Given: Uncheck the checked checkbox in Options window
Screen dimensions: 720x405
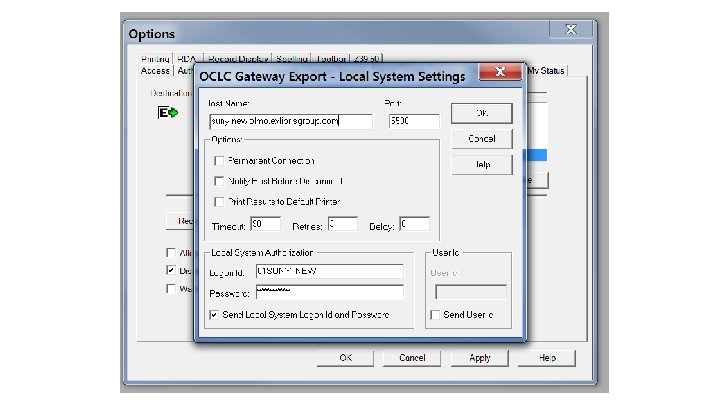Looking at the screenshot, I should pos(171,270).
